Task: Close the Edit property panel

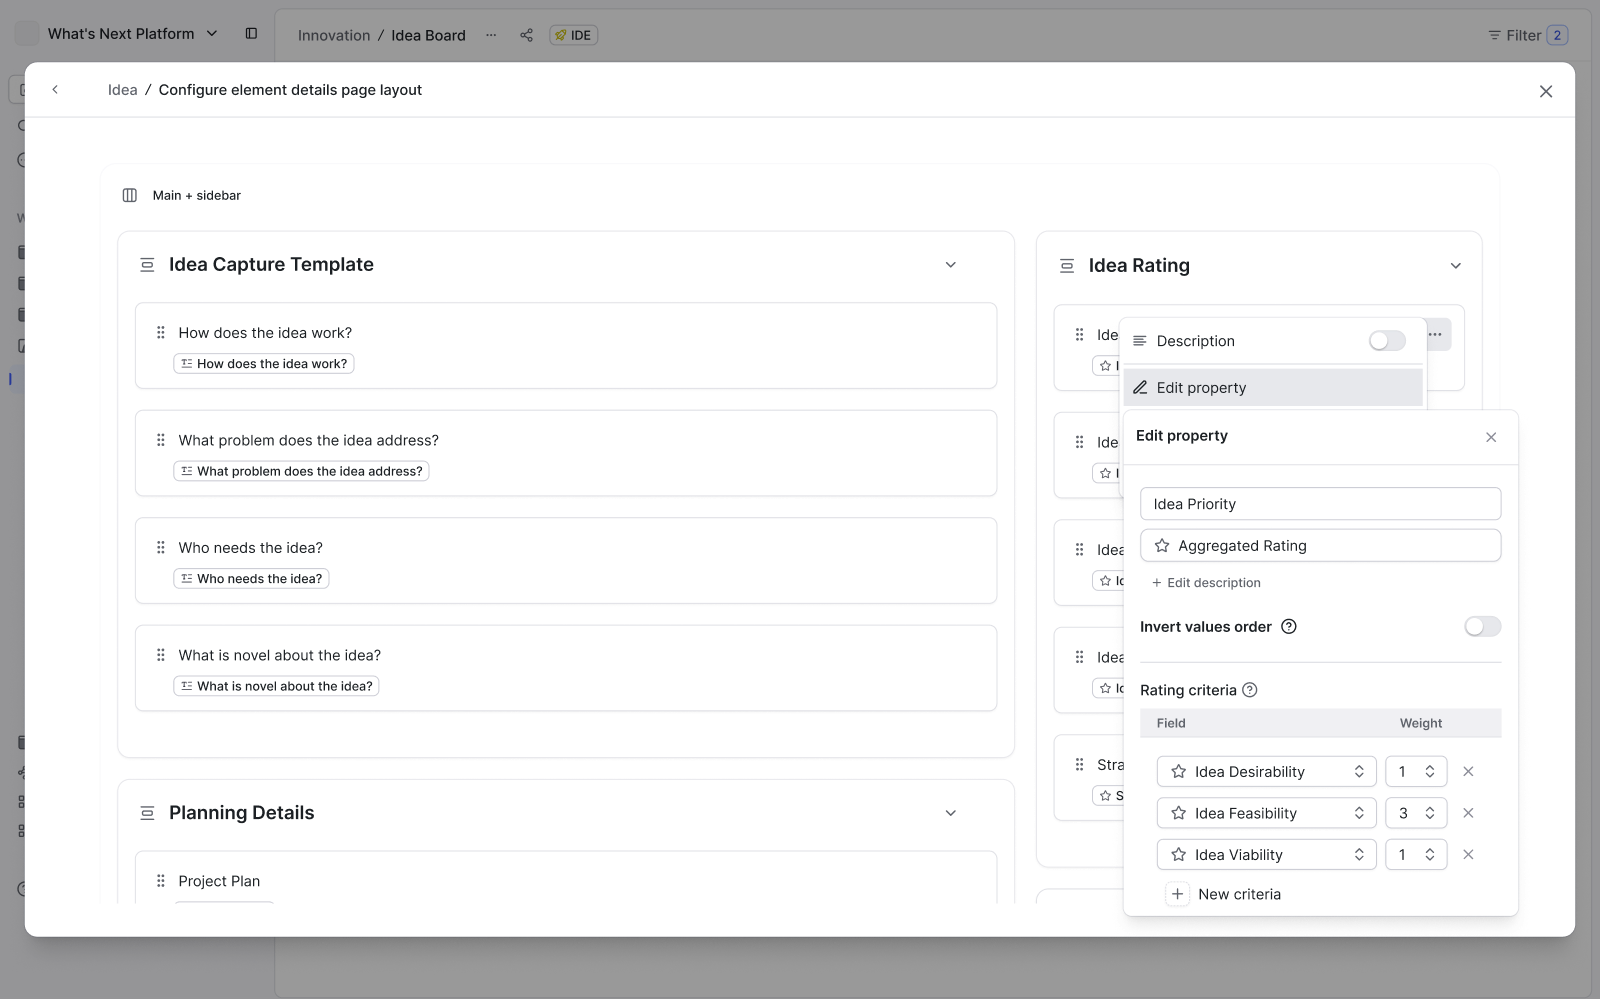Action: tap(1491, 437)
